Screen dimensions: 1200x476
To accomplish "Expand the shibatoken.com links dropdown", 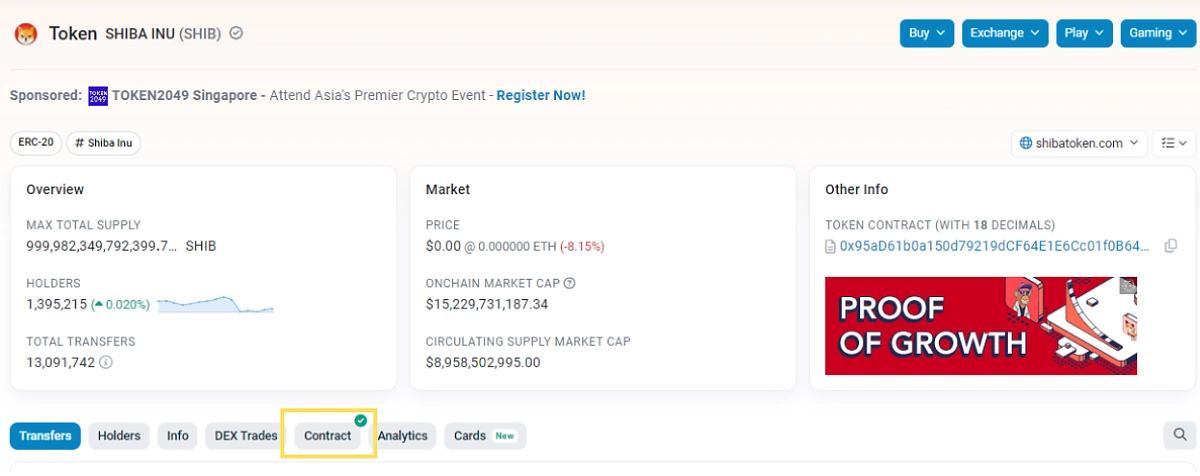I will (x=1078, y=143).
